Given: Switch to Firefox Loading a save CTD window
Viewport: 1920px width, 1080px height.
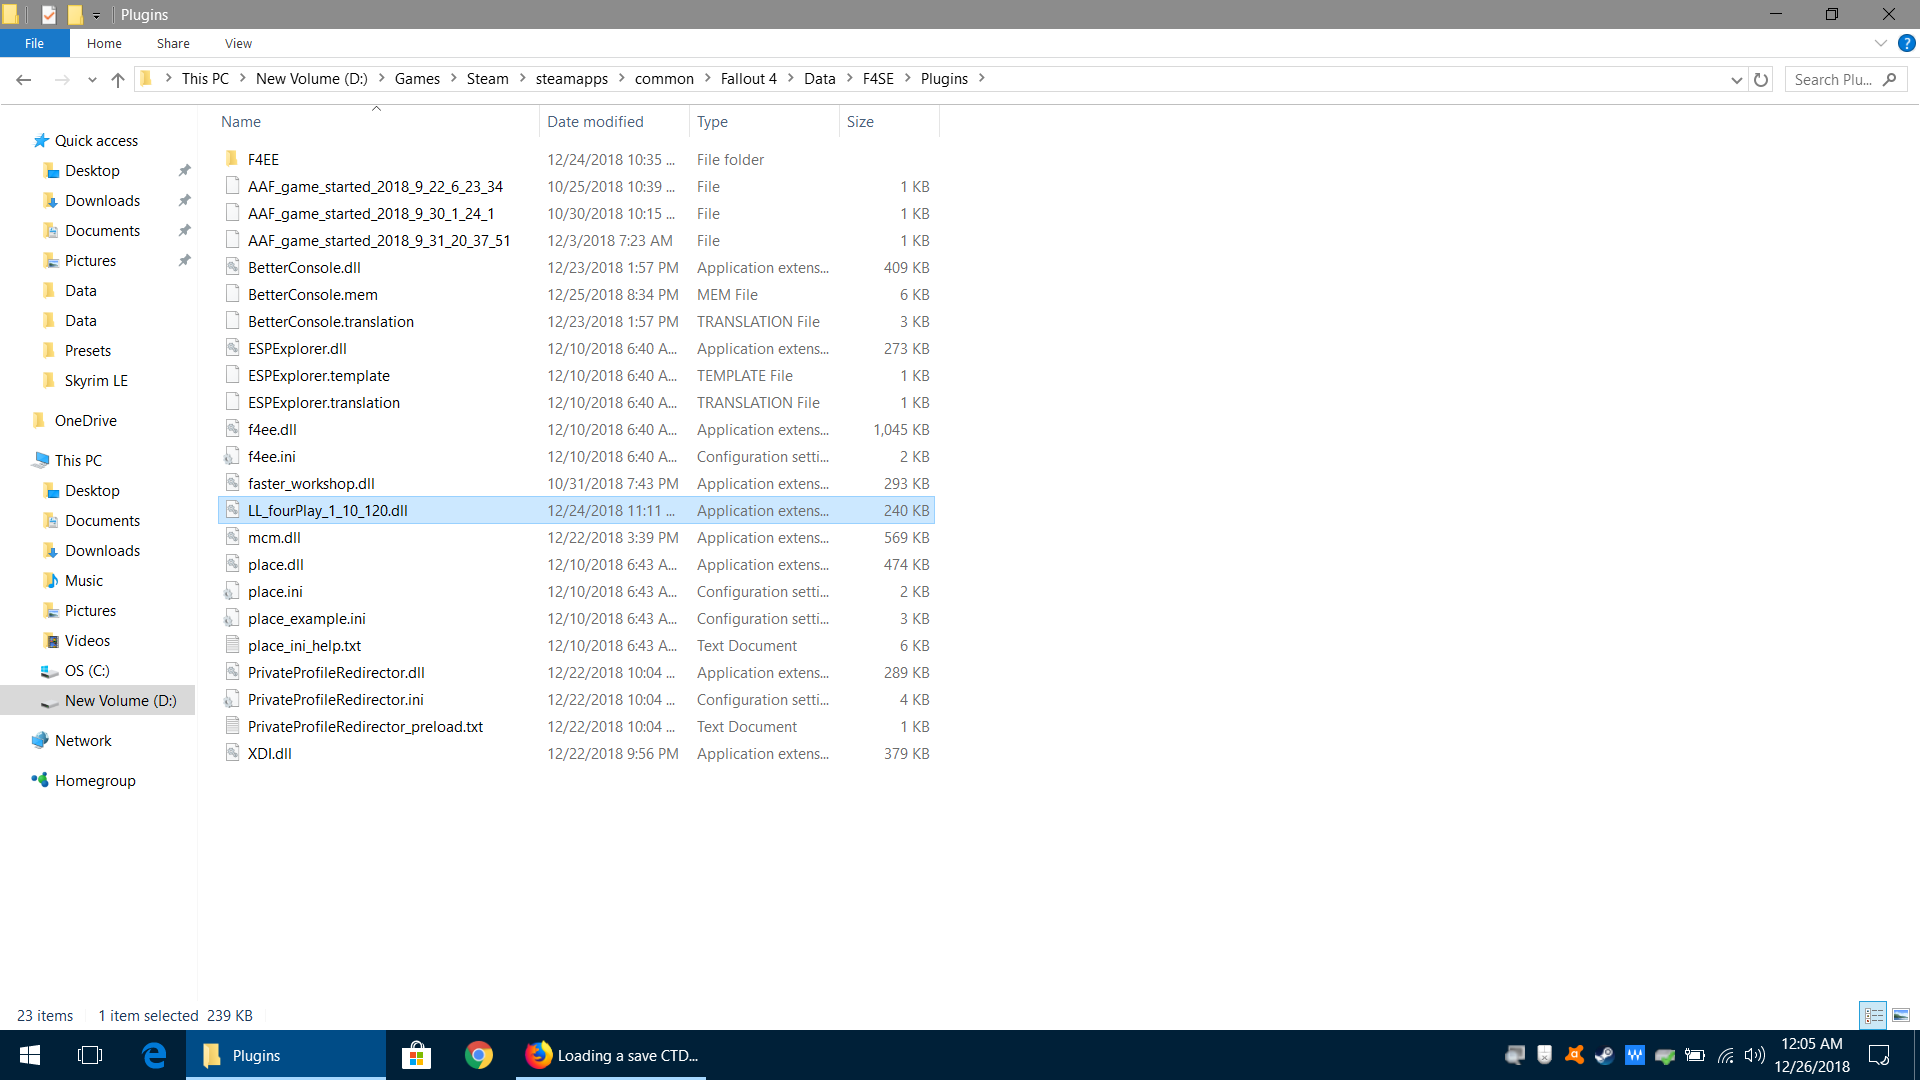Looking at the screenshot, I should [x=611, y=1055].
